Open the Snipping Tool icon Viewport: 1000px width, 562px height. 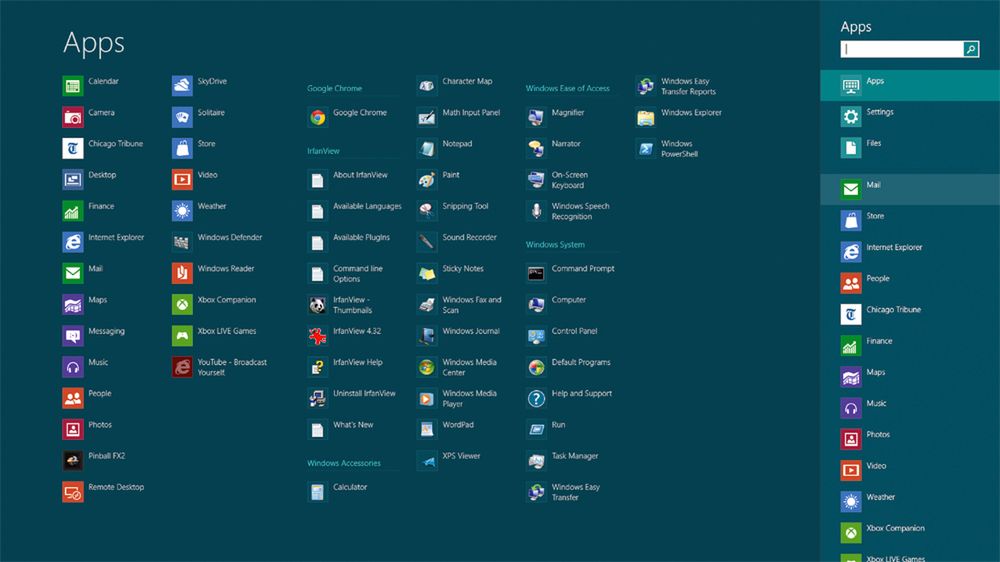click(x=427, y=211)
